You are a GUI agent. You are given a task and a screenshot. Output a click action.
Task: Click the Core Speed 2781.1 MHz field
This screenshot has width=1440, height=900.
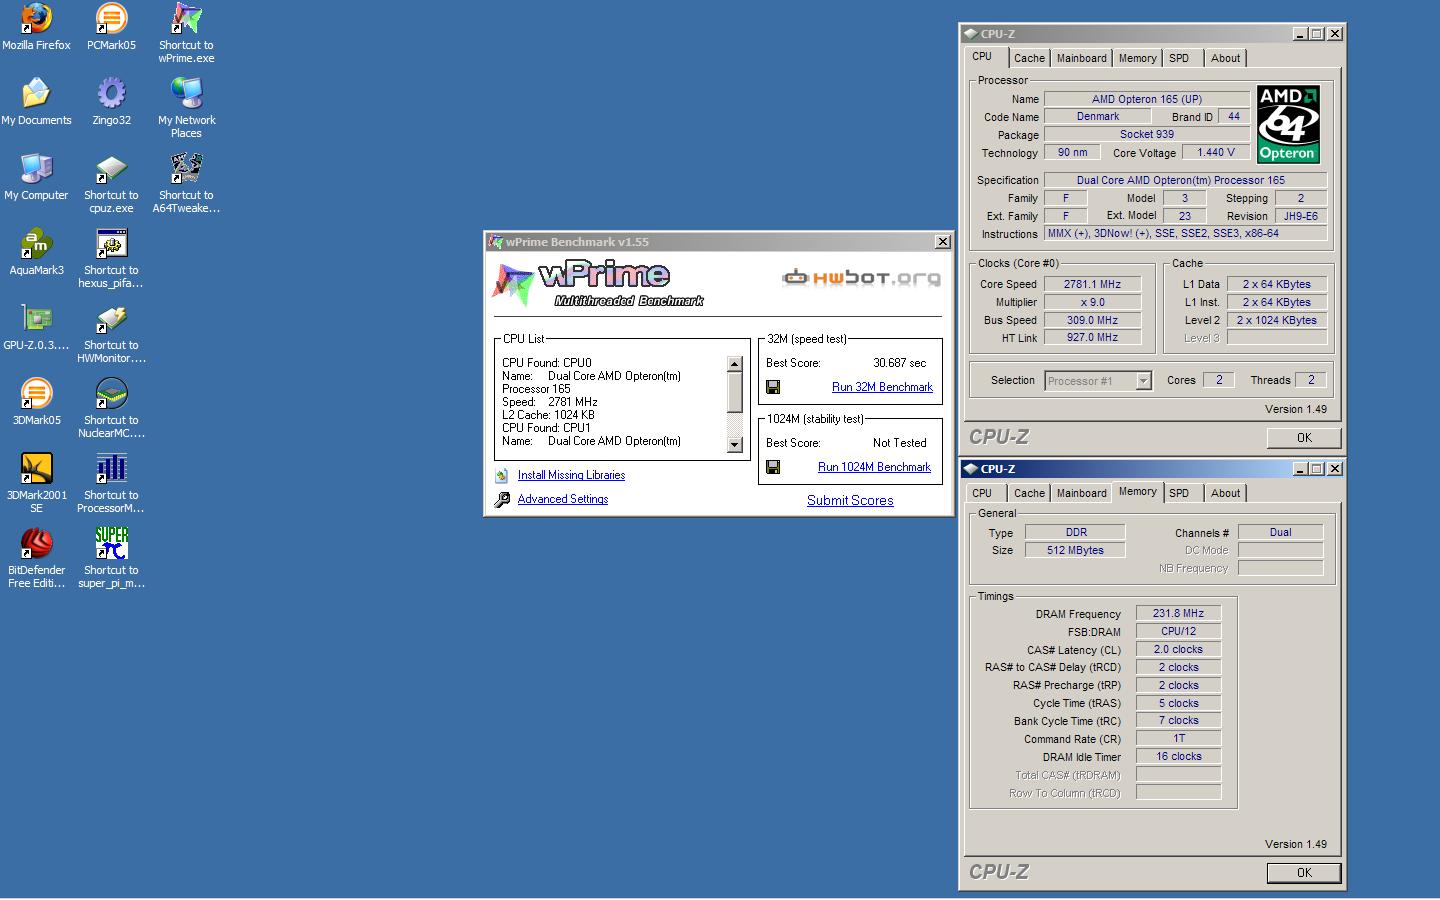click(x=1092, y=284)
